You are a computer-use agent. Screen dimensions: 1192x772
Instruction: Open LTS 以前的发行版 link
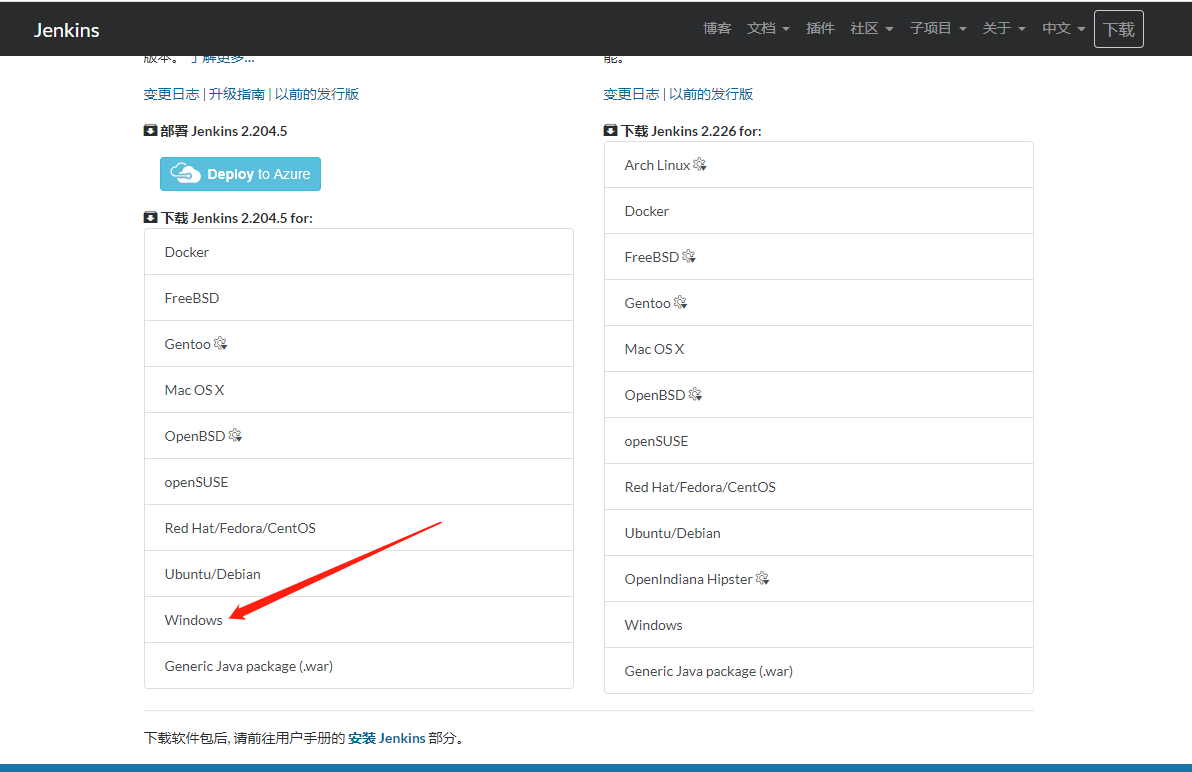[x=316, y=94]
